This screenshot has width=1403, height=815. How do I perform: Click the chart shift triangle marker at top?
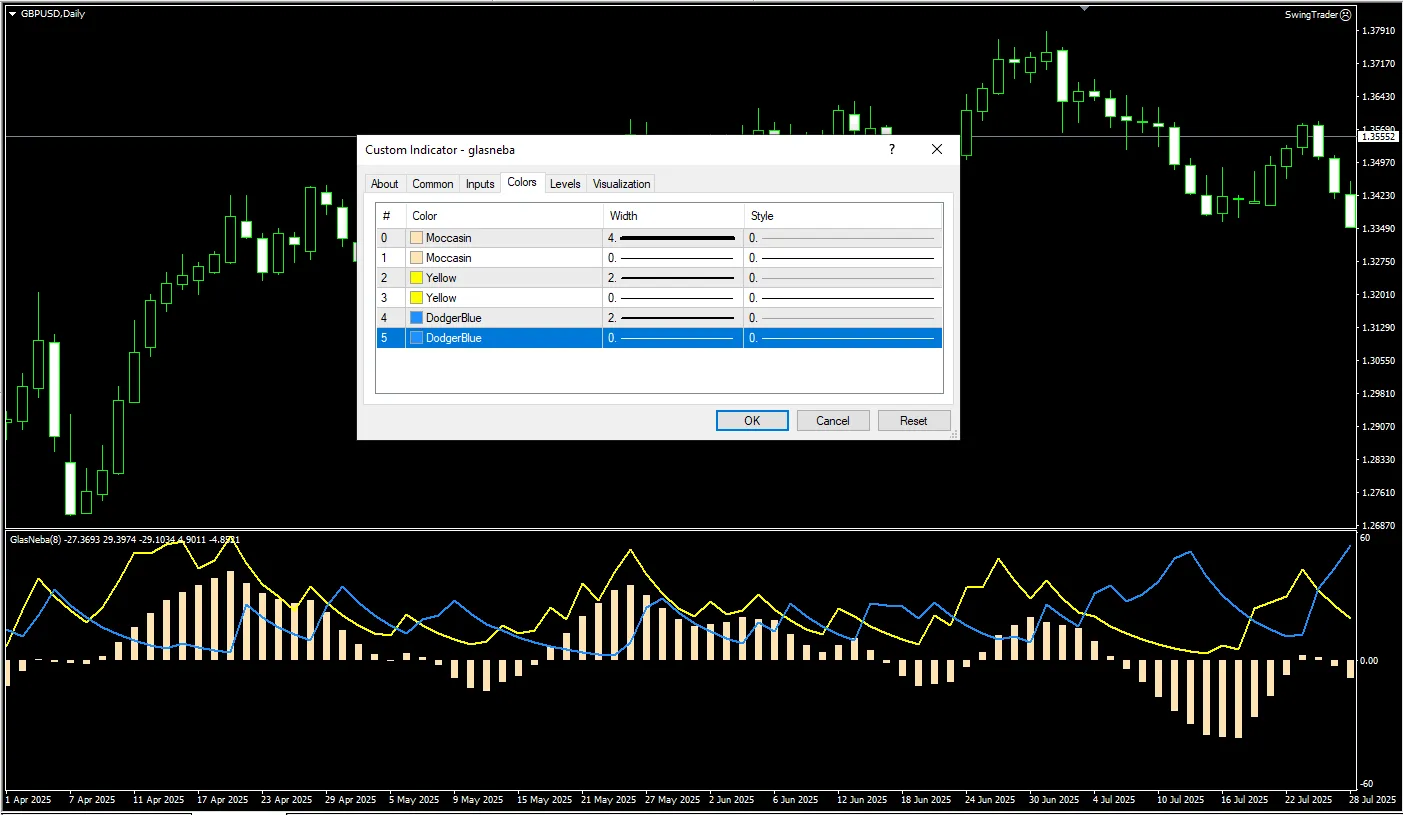pyautogui.click(x=1085, y=8)
